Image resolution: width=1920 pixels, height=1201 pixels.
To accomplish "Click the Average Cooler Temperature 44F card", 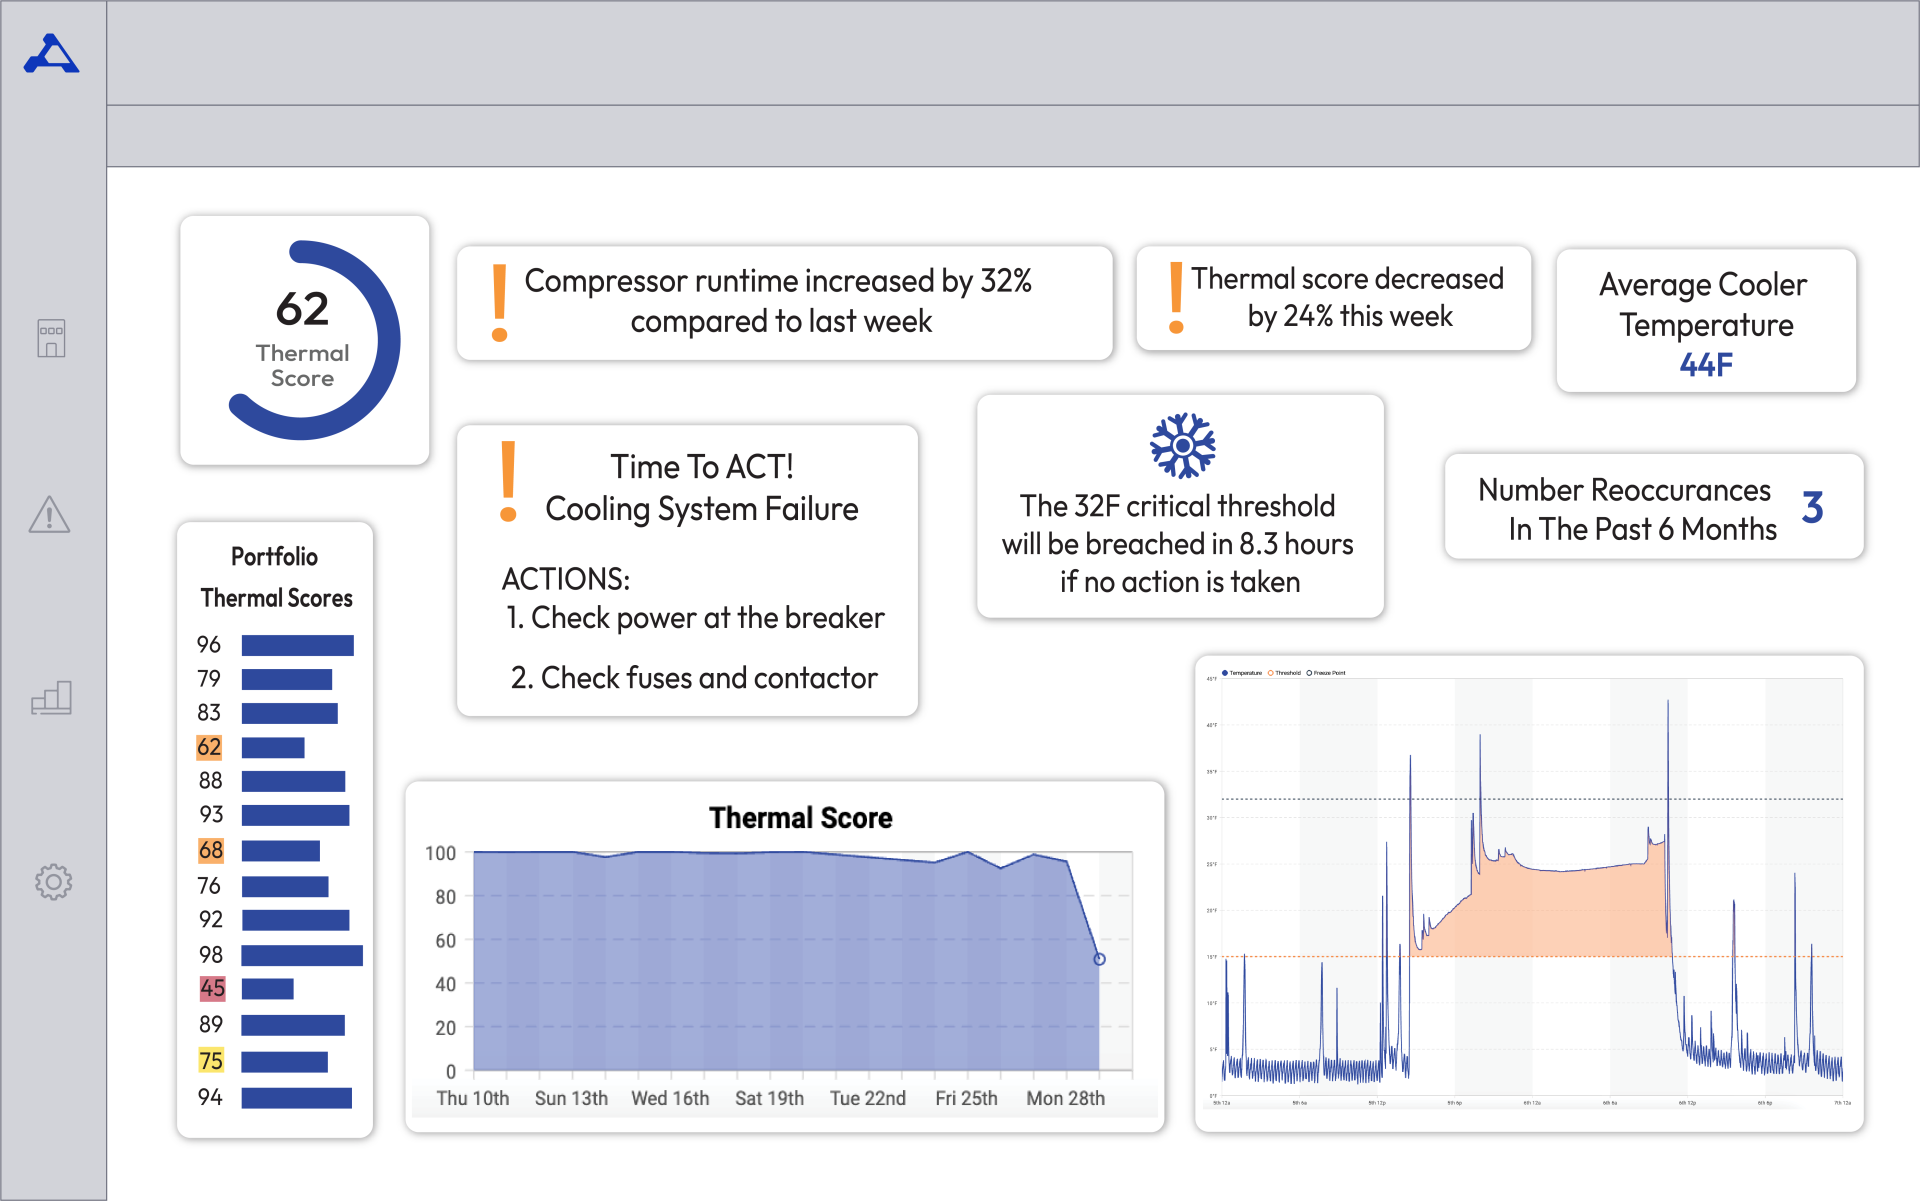I will pos(1705,322).
